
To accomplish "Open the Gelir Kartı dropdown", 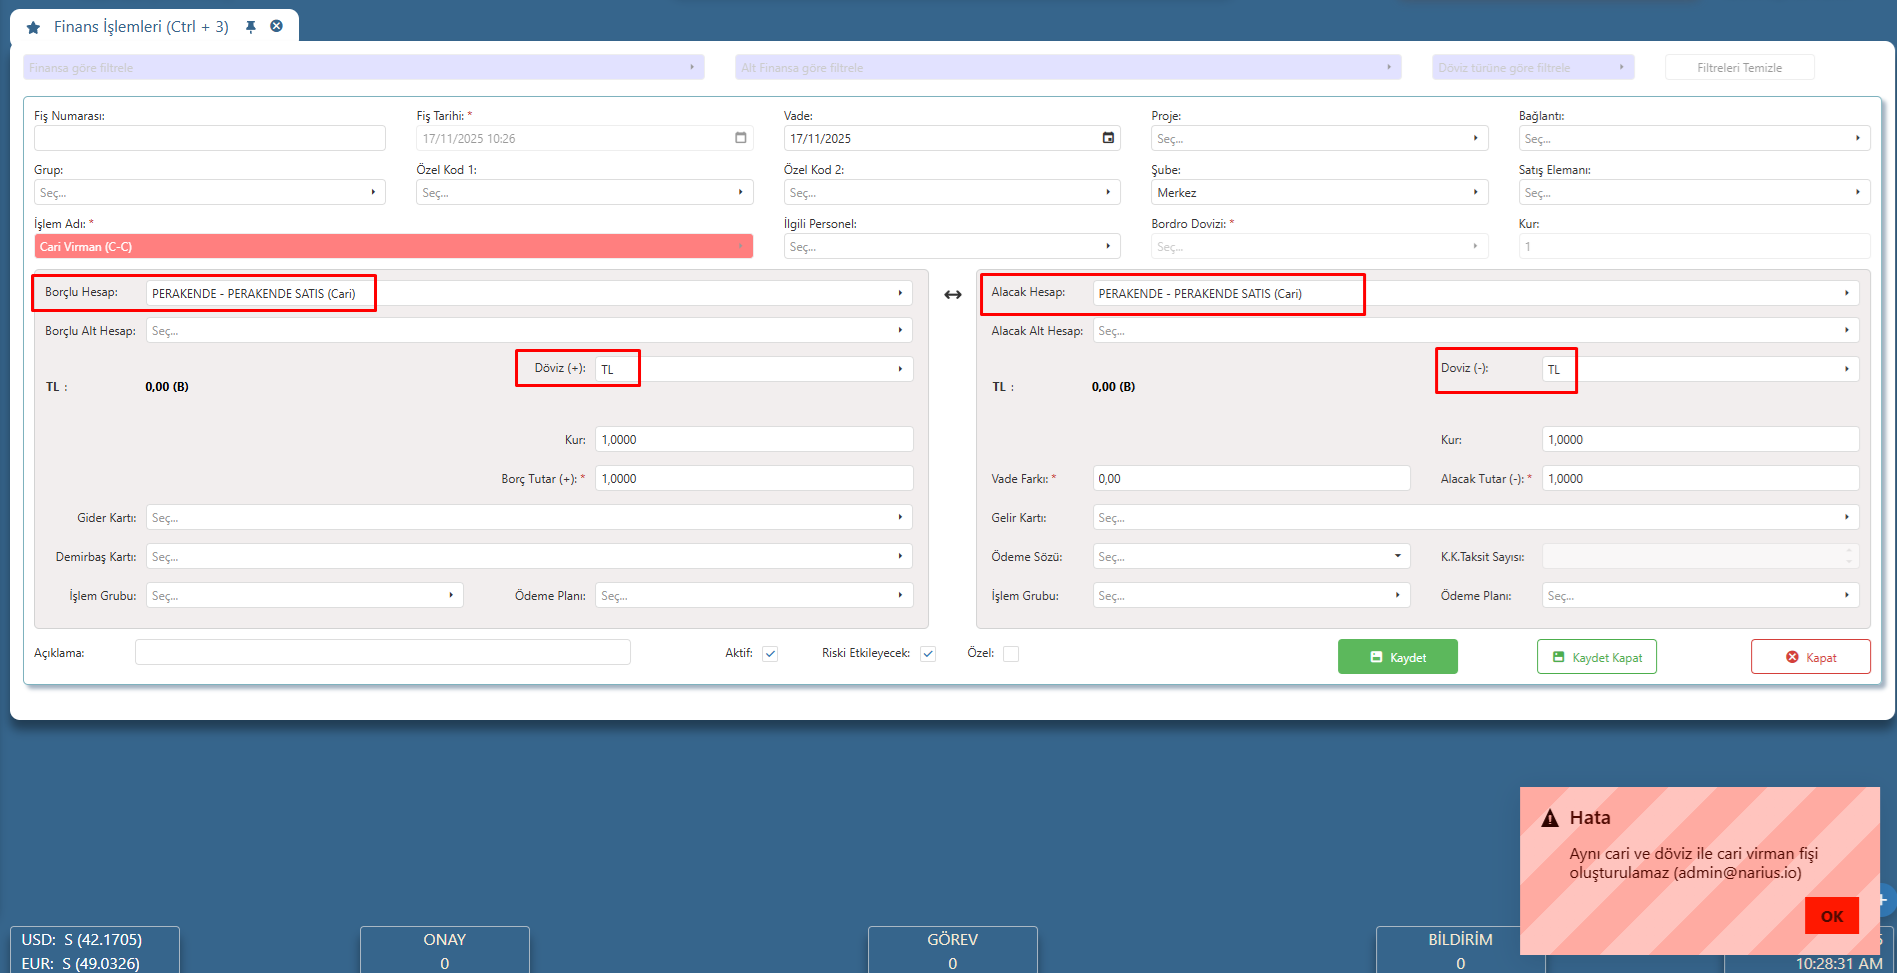I will [x=1476, y=517].
